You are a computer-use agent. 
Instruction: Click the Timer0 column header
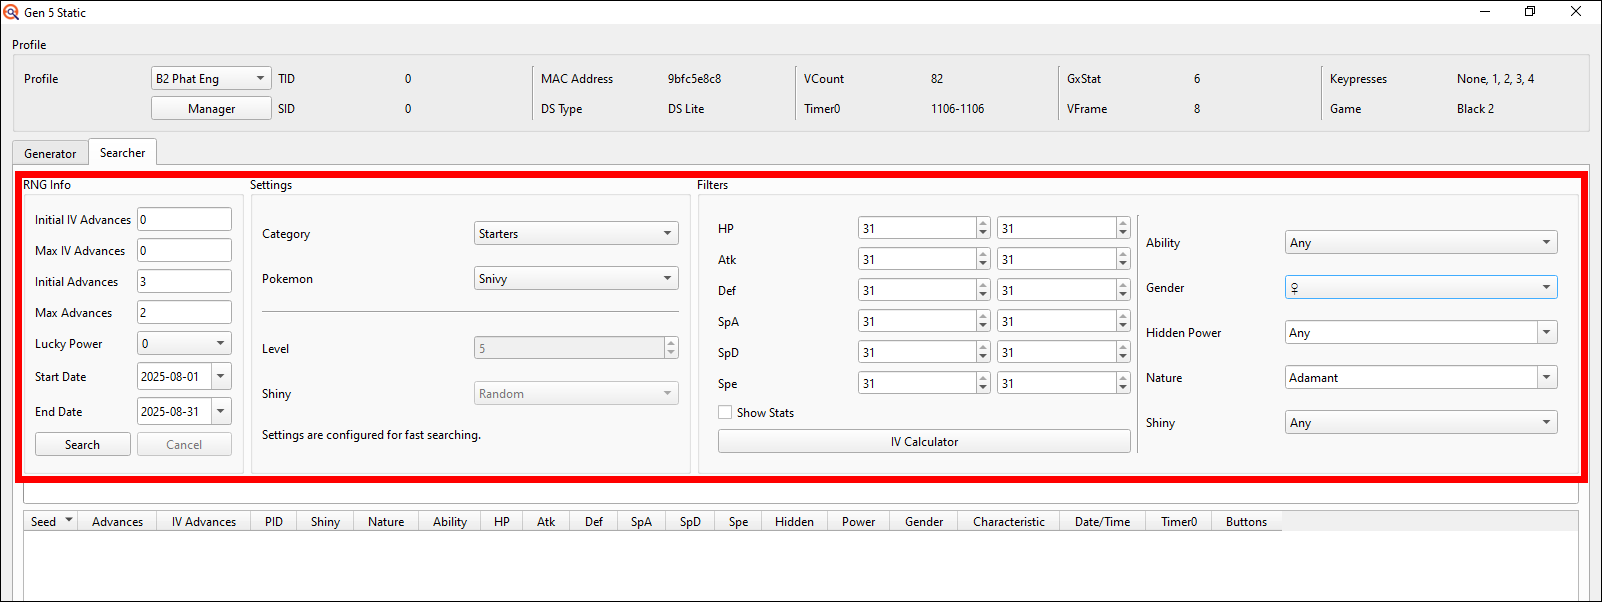click(x=1179, y=521)
